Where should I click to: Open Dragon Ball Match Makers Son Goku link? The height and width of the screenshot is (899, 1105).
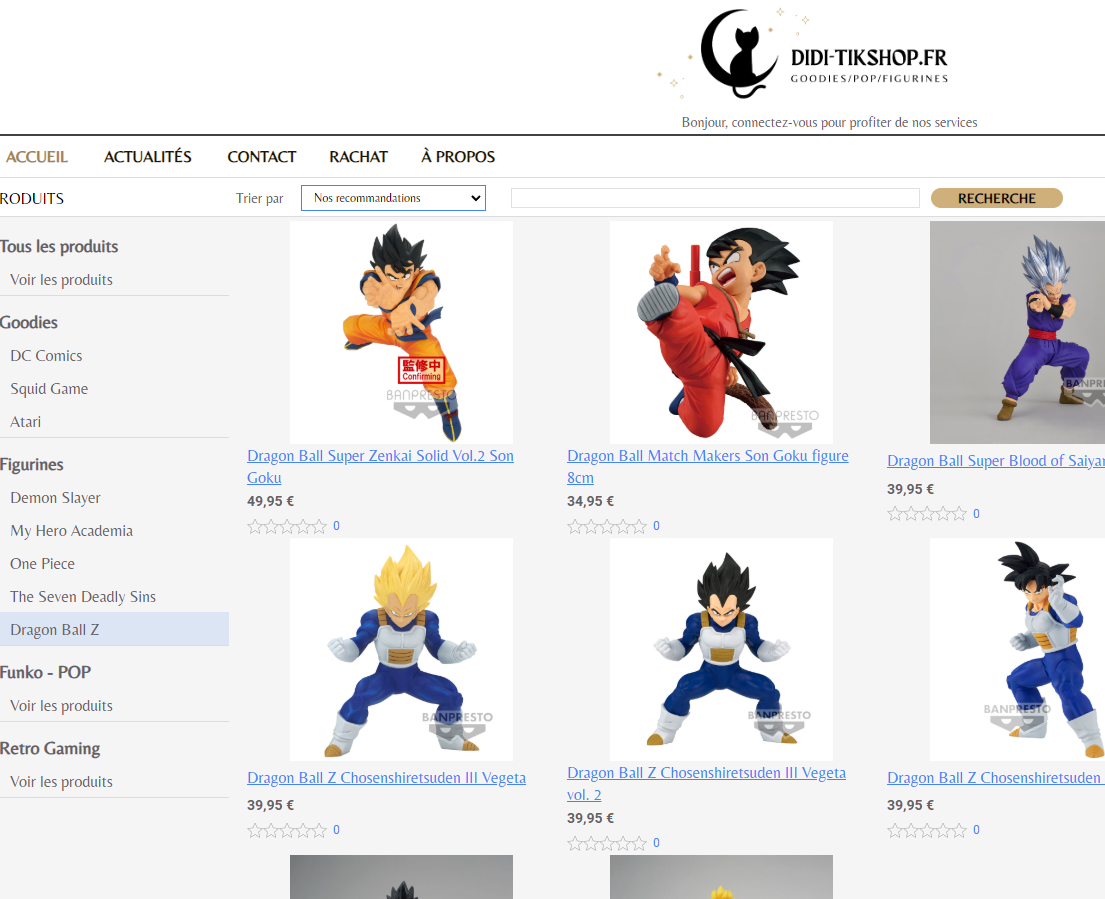tap(708, 466)
